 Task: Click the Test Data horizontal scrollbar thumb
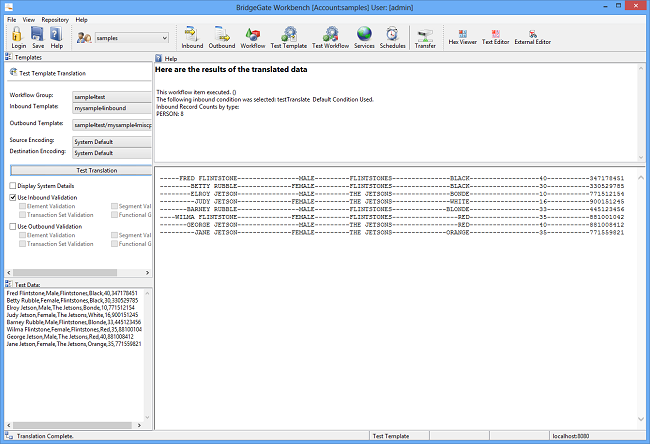pos(73,425)
